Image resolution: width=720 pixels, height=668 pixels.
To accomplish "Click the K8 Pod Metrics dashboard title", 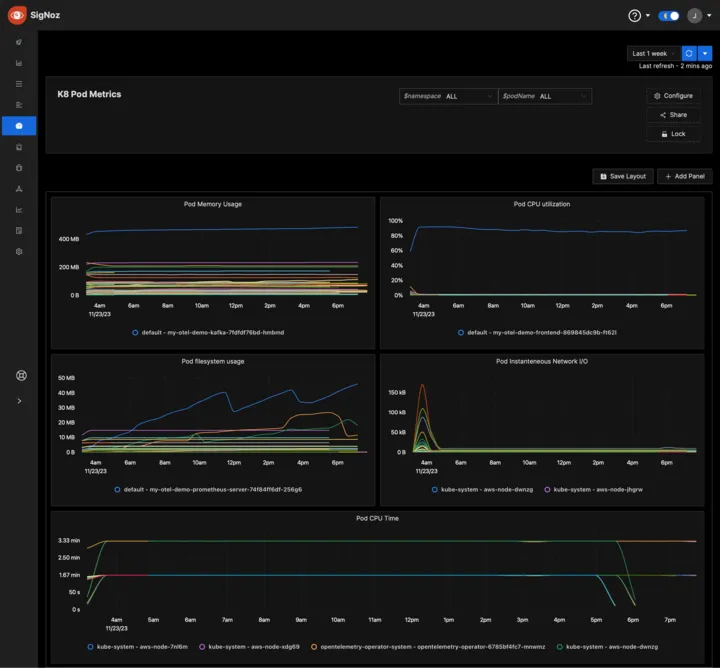I will coord(89,94).
